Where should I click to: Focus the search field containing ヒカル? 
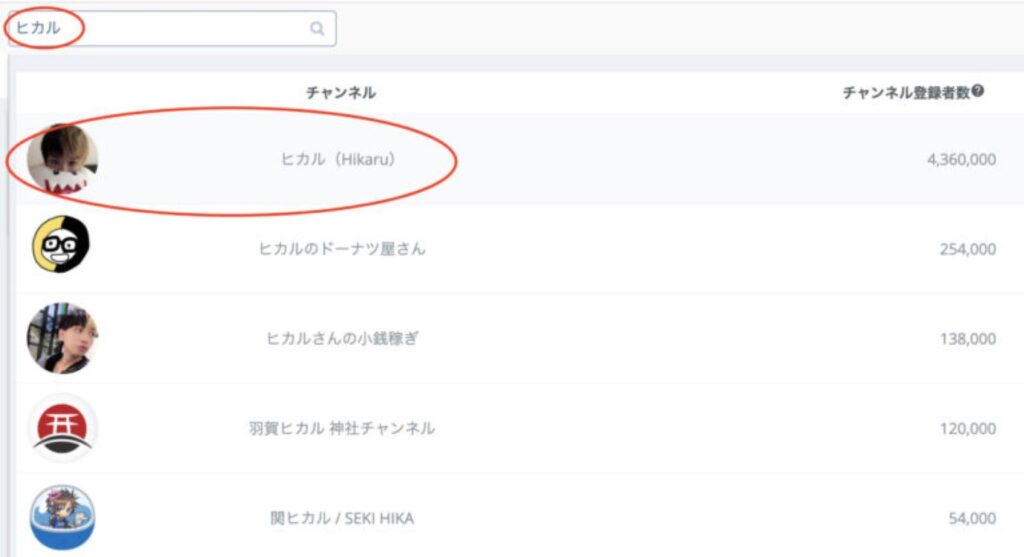pos(172,28)
